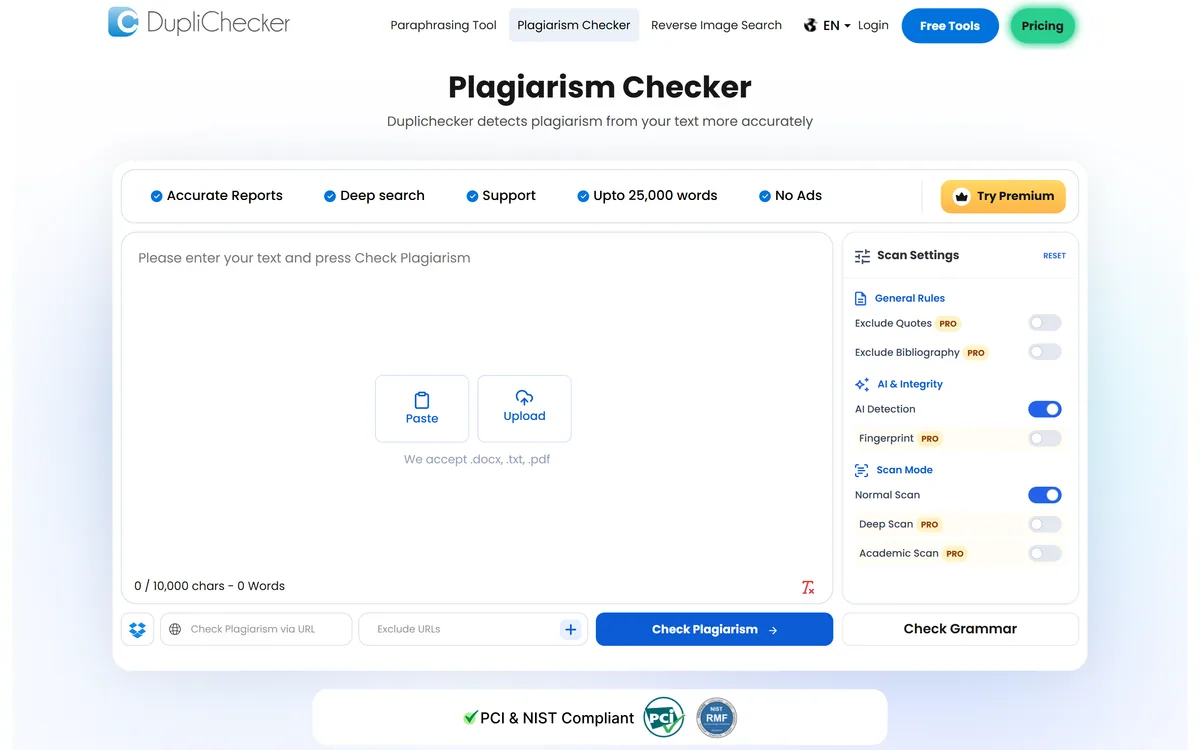
Task: Enable the Fingerprint toggle
Action: coord(1045,438)
